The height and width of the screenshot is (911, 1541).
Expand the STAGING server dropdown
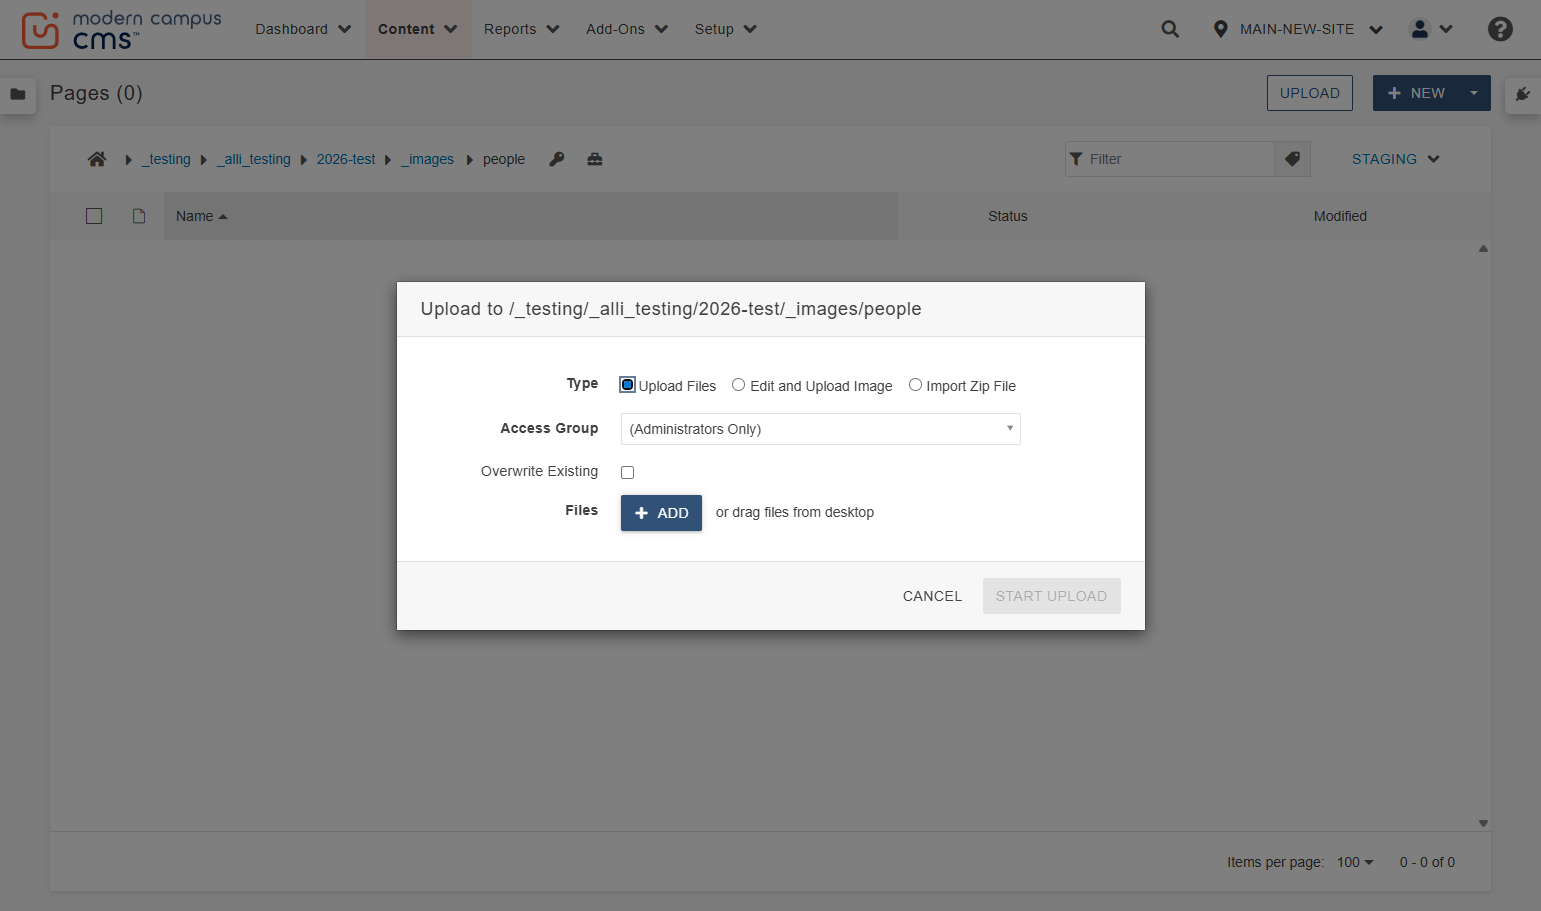click(x=1396, y=159)
